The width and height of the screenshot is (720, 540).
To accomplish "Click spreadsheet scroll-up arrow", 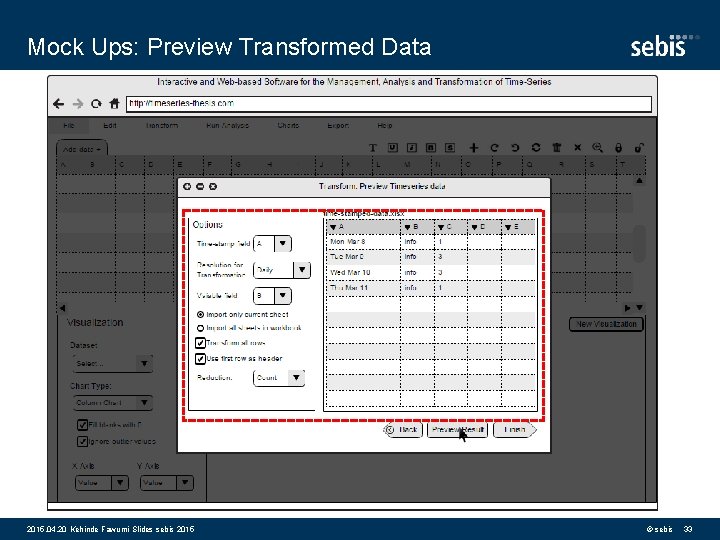I will pos(639,181).
